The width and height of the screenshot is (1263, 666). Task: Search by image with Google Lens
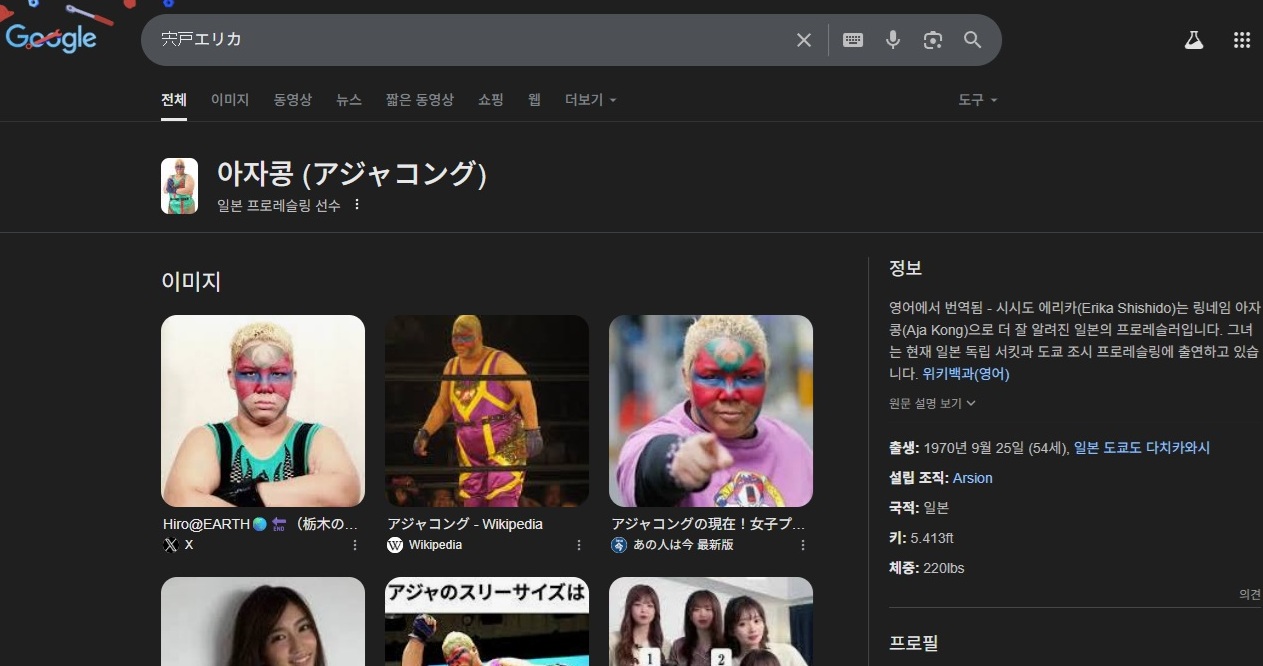(x=933, y=40)
